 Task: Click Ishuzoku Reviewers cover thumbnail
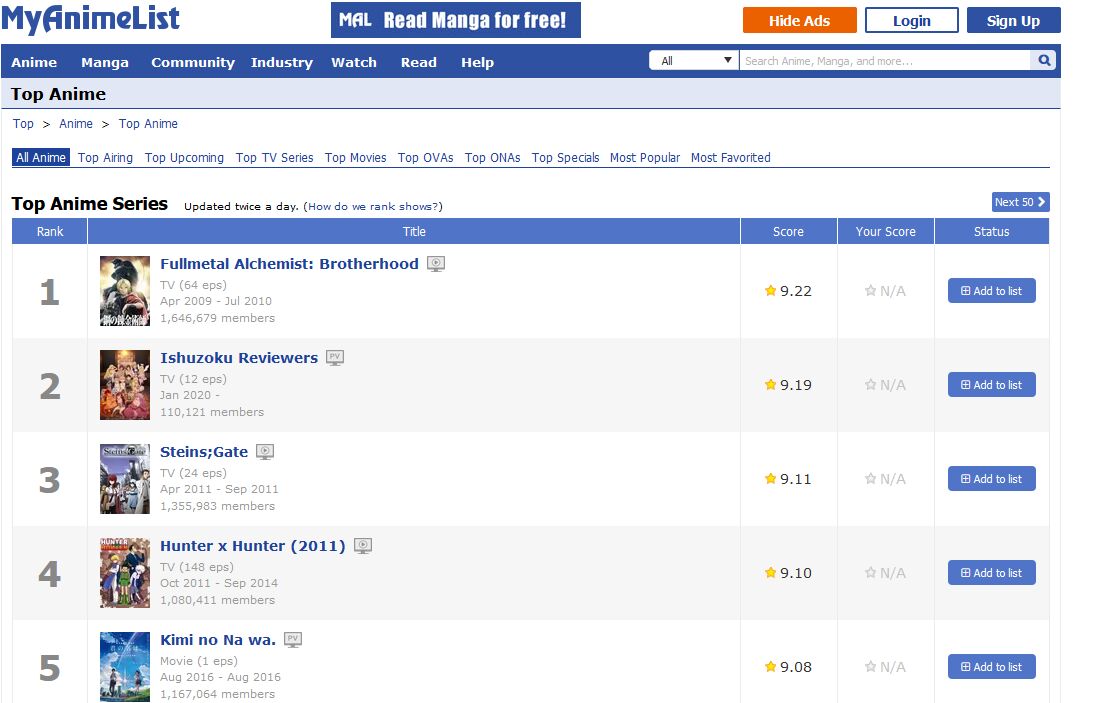click(125, 385)
